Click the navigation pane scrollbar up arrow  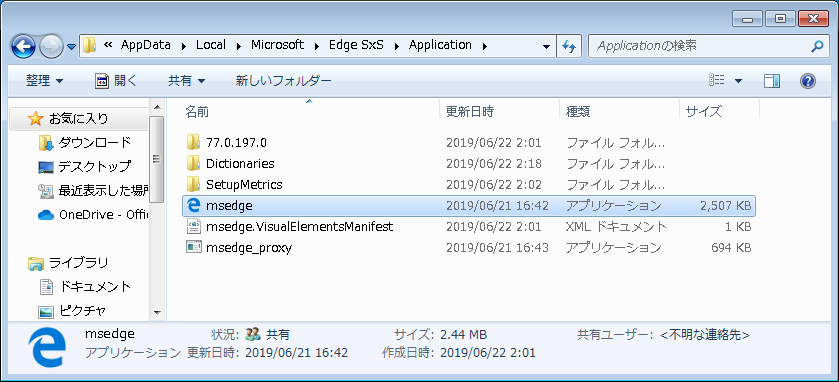157,106
